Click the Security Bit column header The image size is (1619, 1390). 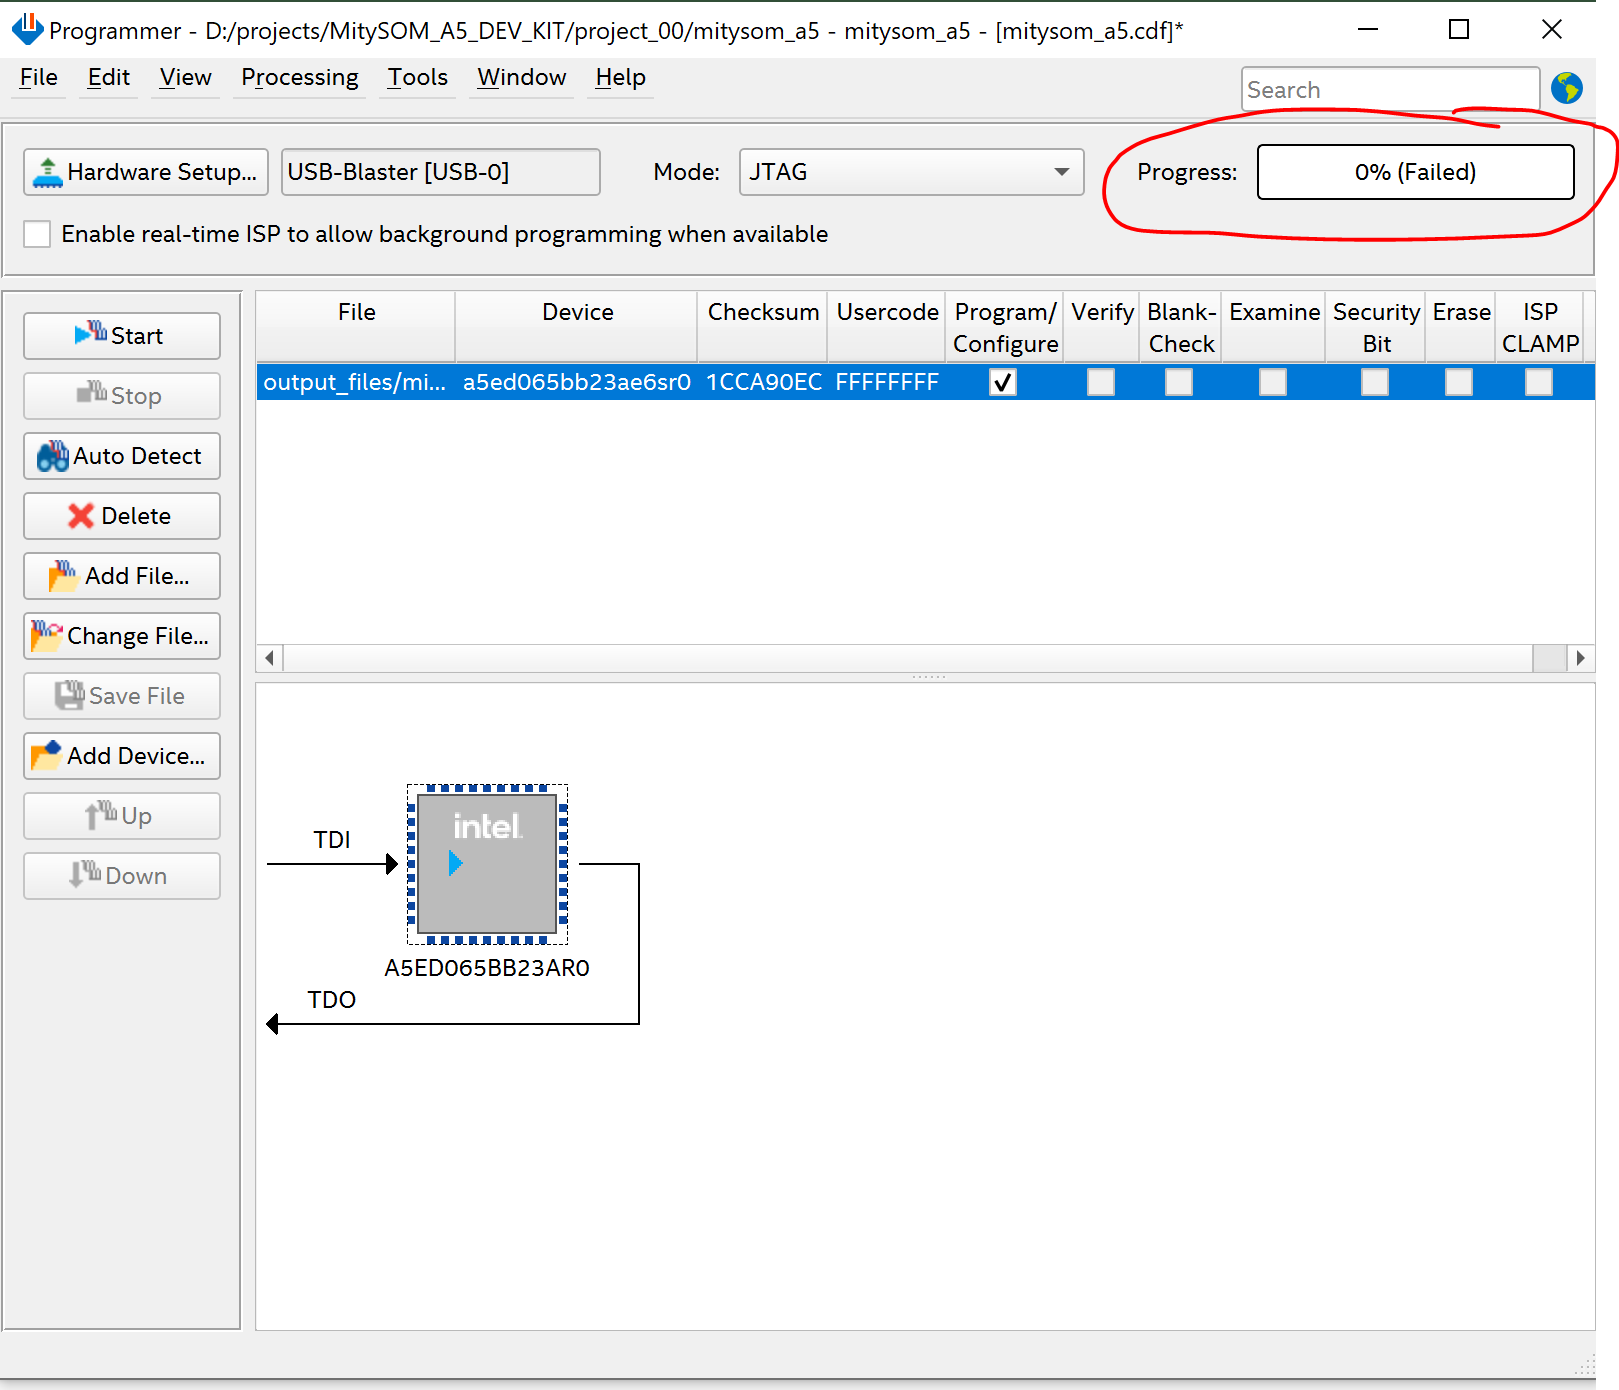1376,327
